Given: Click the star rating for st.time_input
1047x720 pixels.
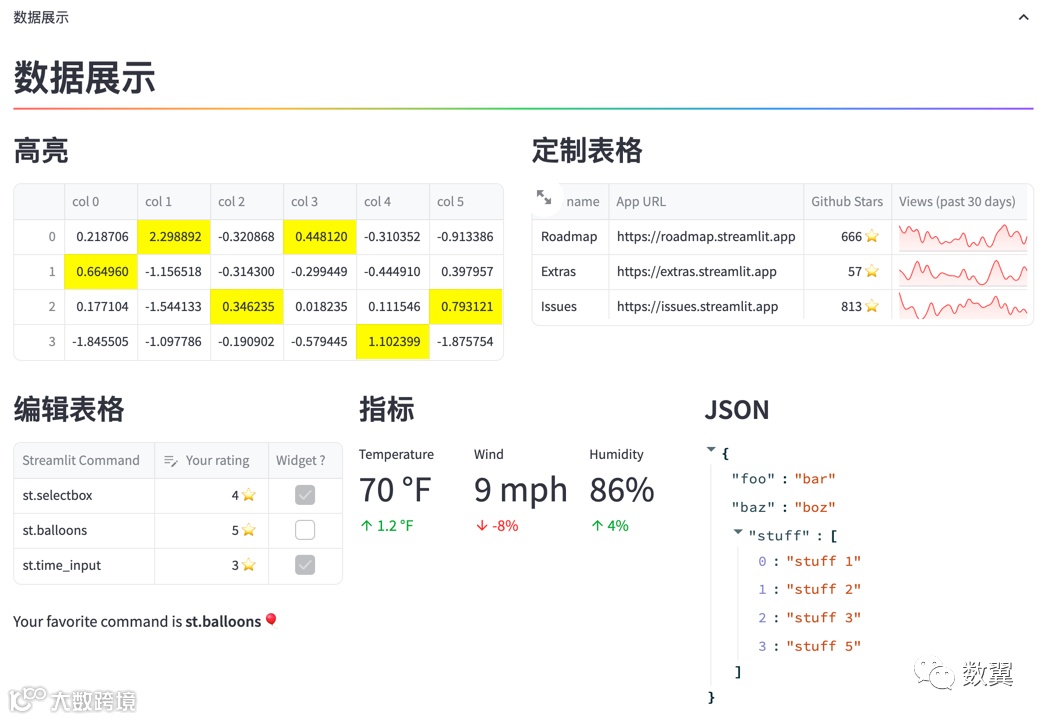Looking at the screenshot, I should coord(248,565).
